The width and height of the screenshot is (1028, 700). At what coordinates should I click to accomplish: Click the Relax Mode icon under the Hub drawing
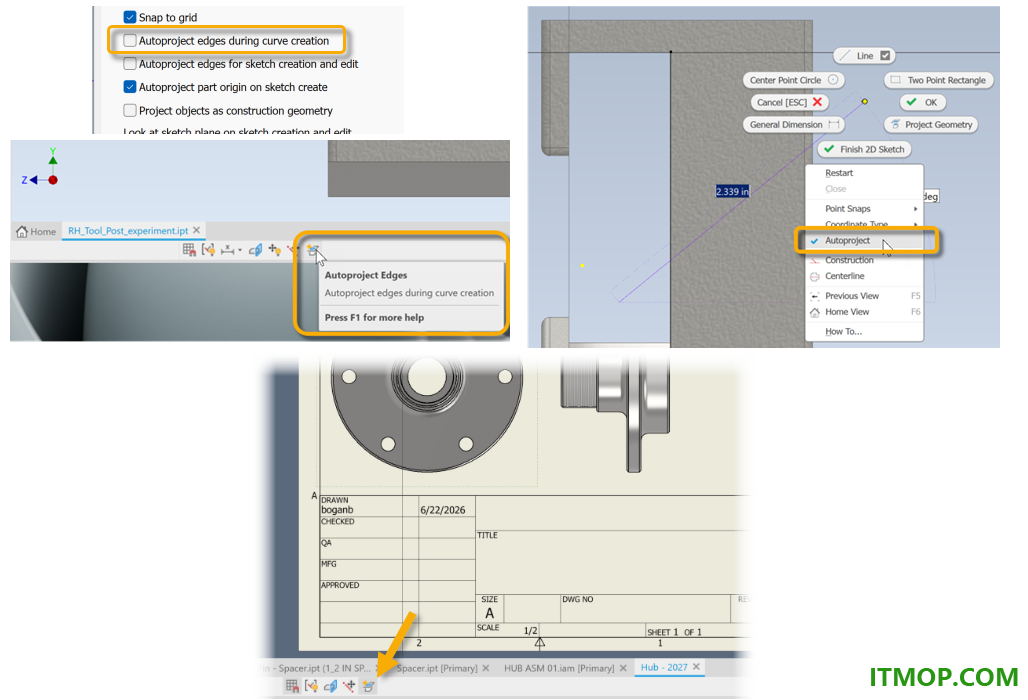pos(349,686)
